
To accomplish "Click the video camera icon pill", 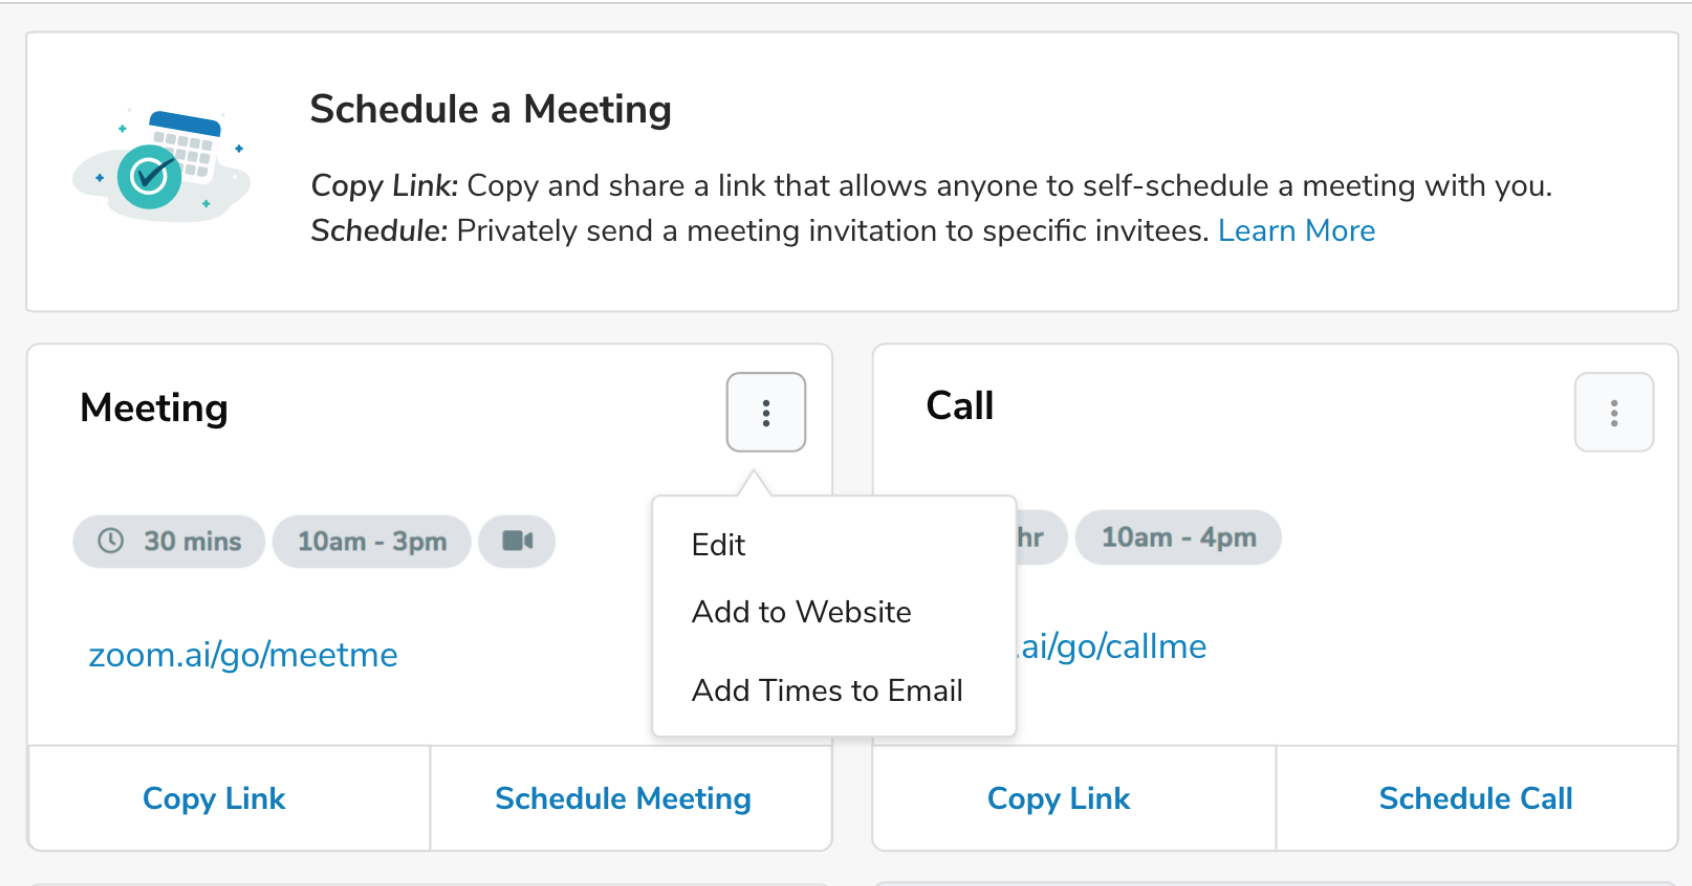I will coord(517,541).
